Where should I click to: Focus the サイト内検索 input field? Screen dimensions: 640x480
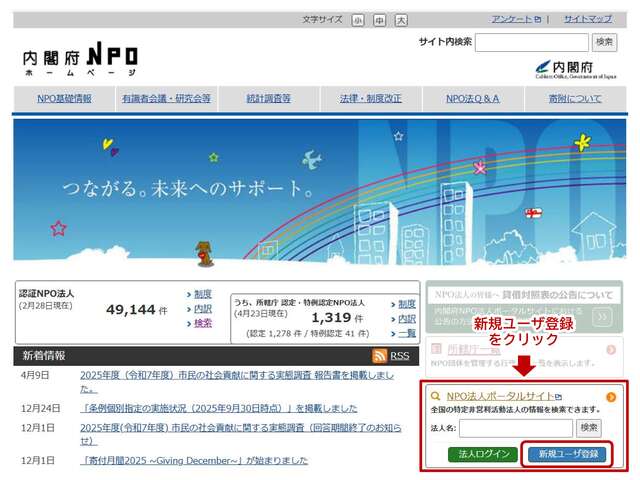(x=531, y=42)
